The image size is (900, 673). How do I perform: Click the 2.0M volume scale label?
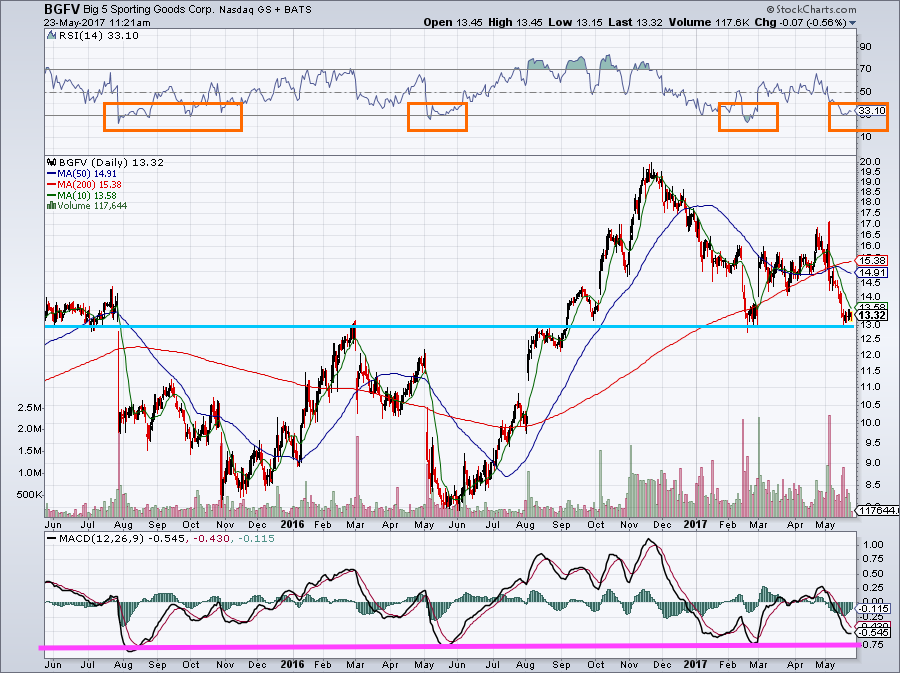point(30,429)
